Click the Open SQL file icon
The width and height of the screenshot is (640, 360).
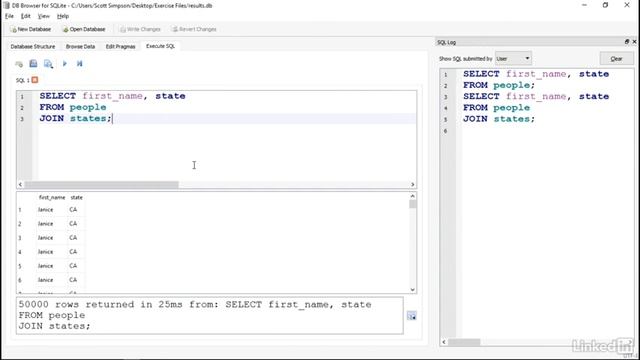33,64
